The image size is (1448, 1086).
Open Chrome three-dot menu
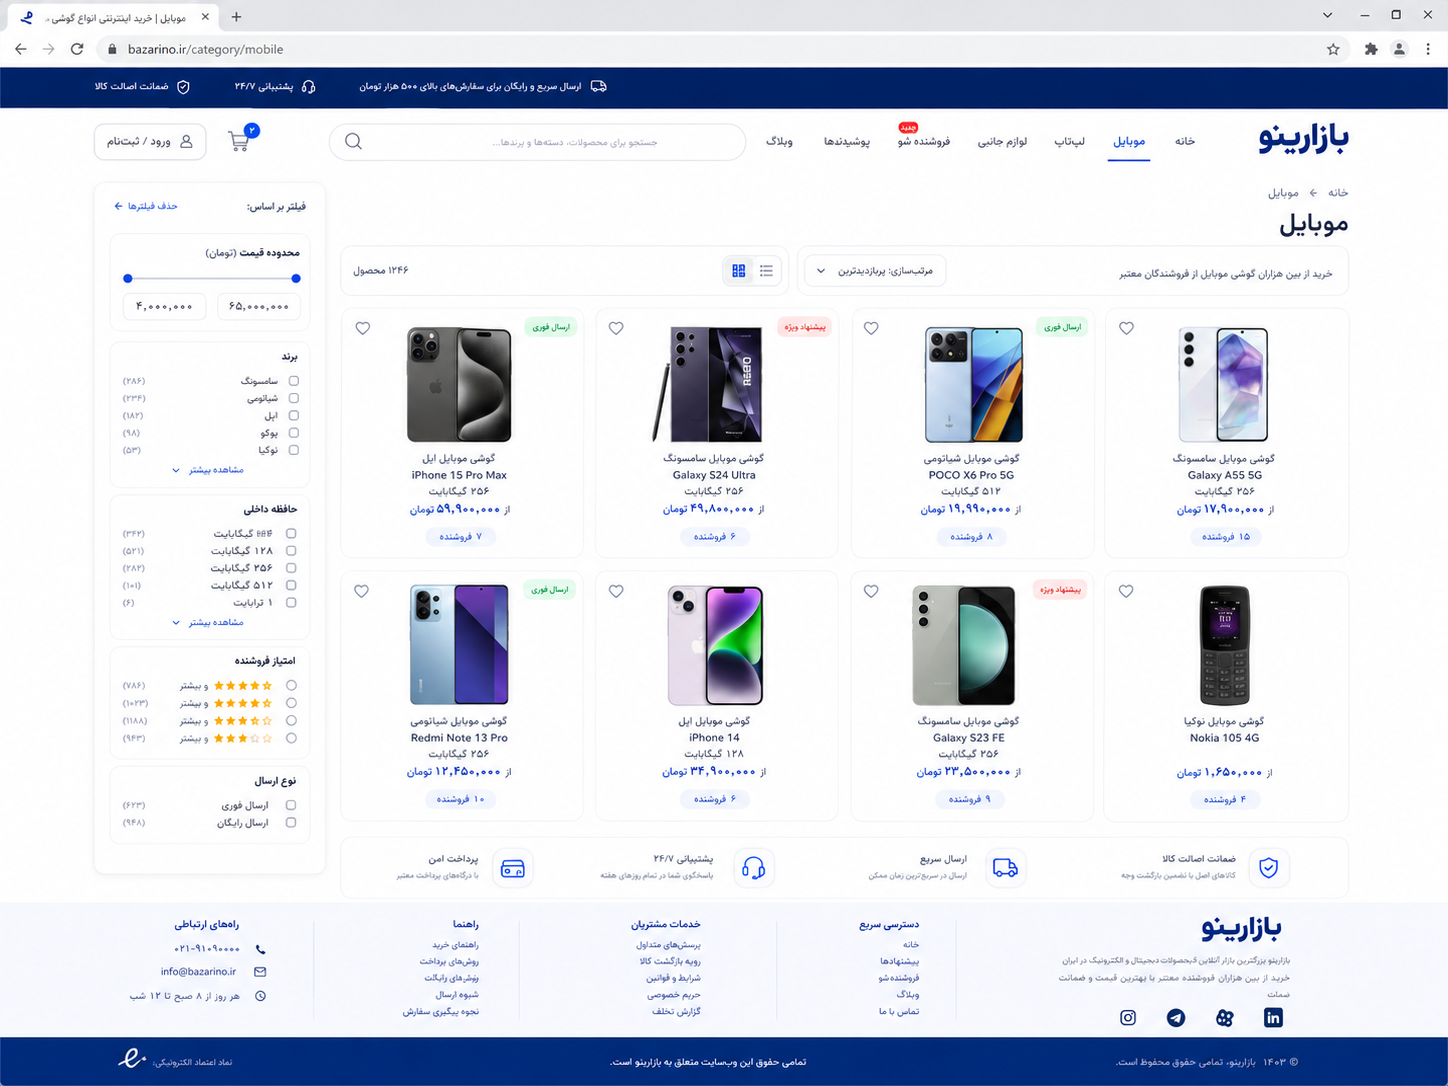1428,49
